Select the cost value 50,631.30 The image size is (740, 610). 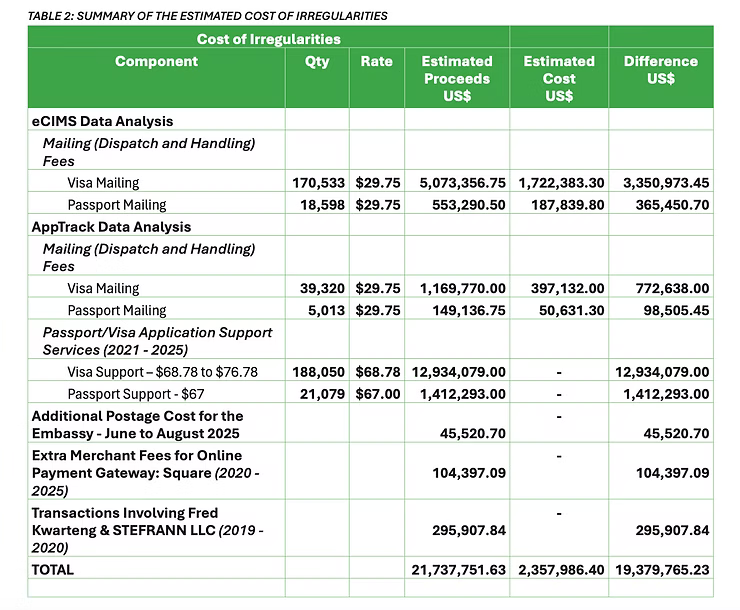pyautogui.click(x=572, y=310)
